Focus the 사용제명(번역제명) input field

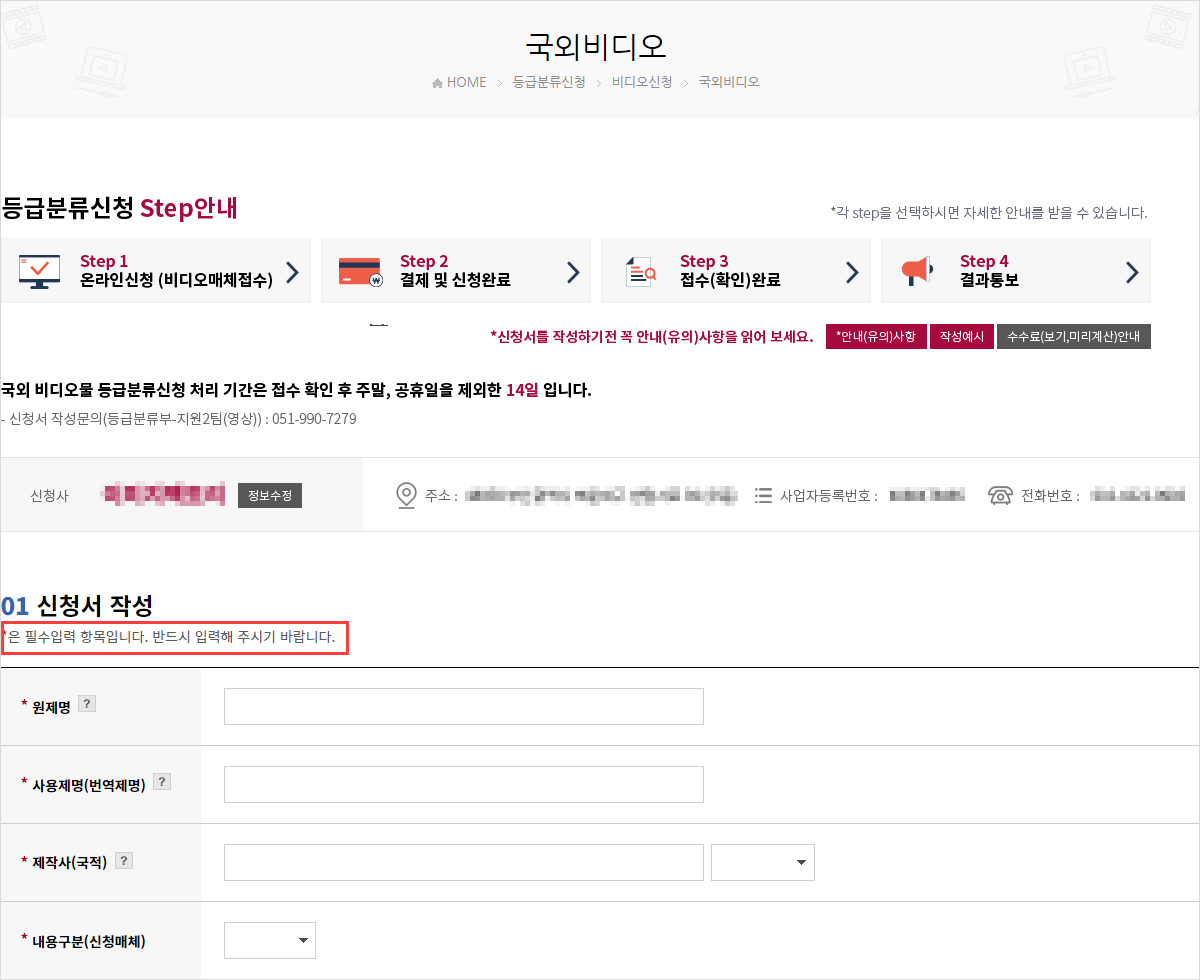click(464, 784)
